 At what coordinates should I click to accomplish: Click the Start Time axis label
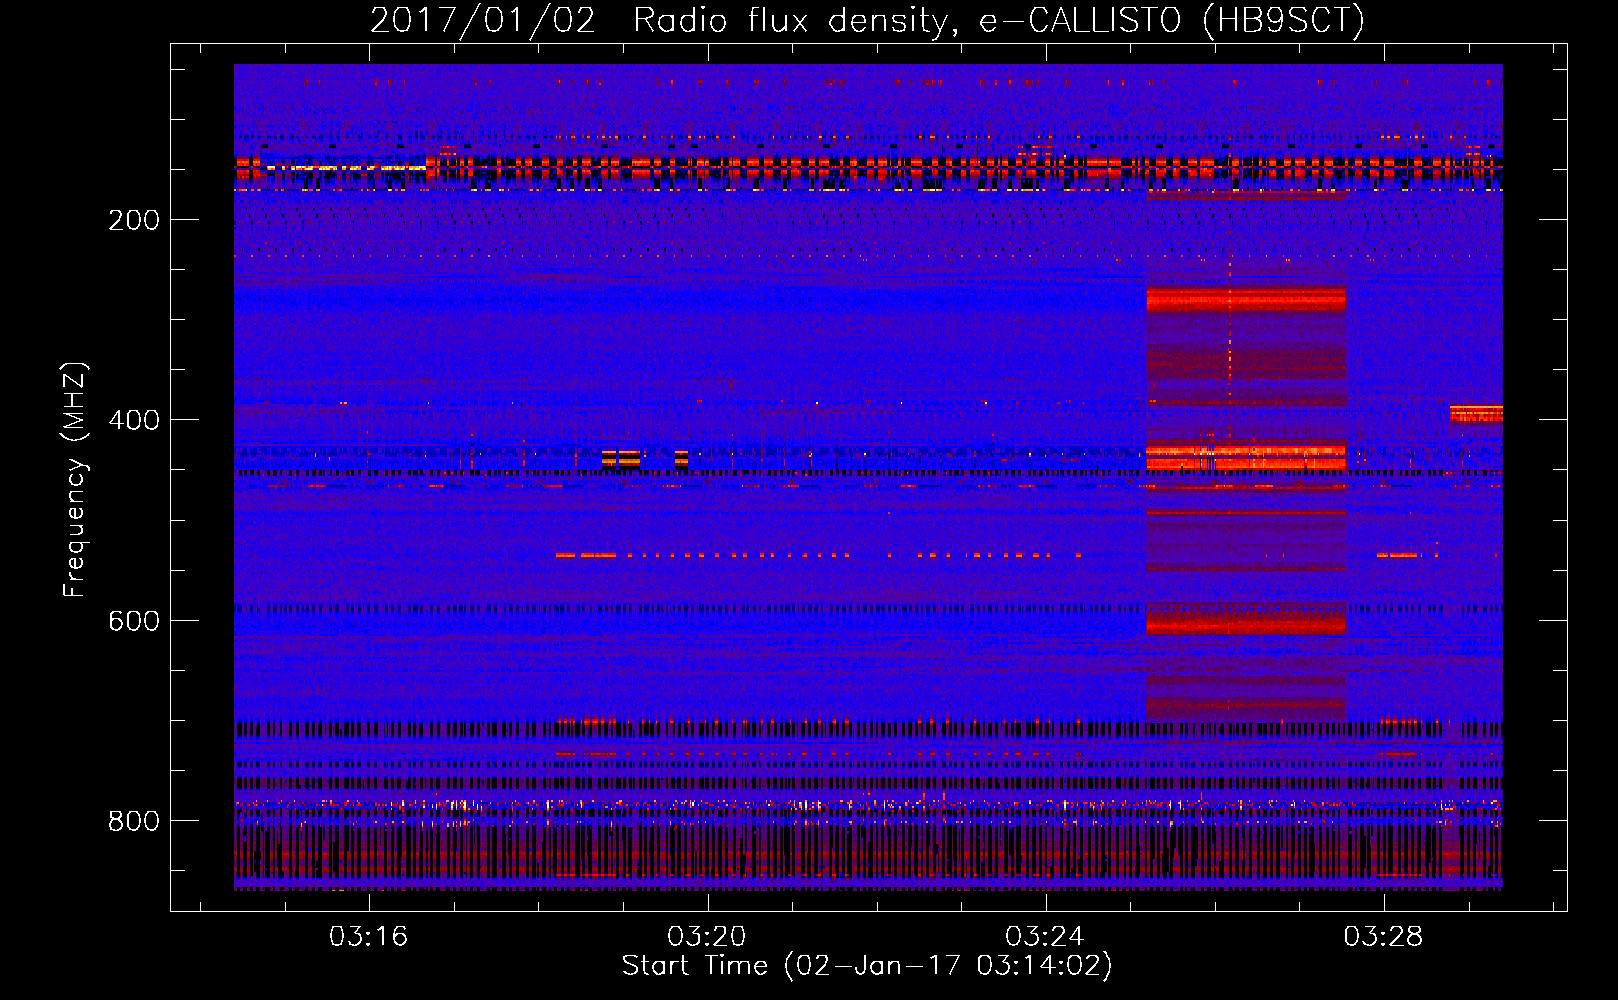click(x=867, y=966)
